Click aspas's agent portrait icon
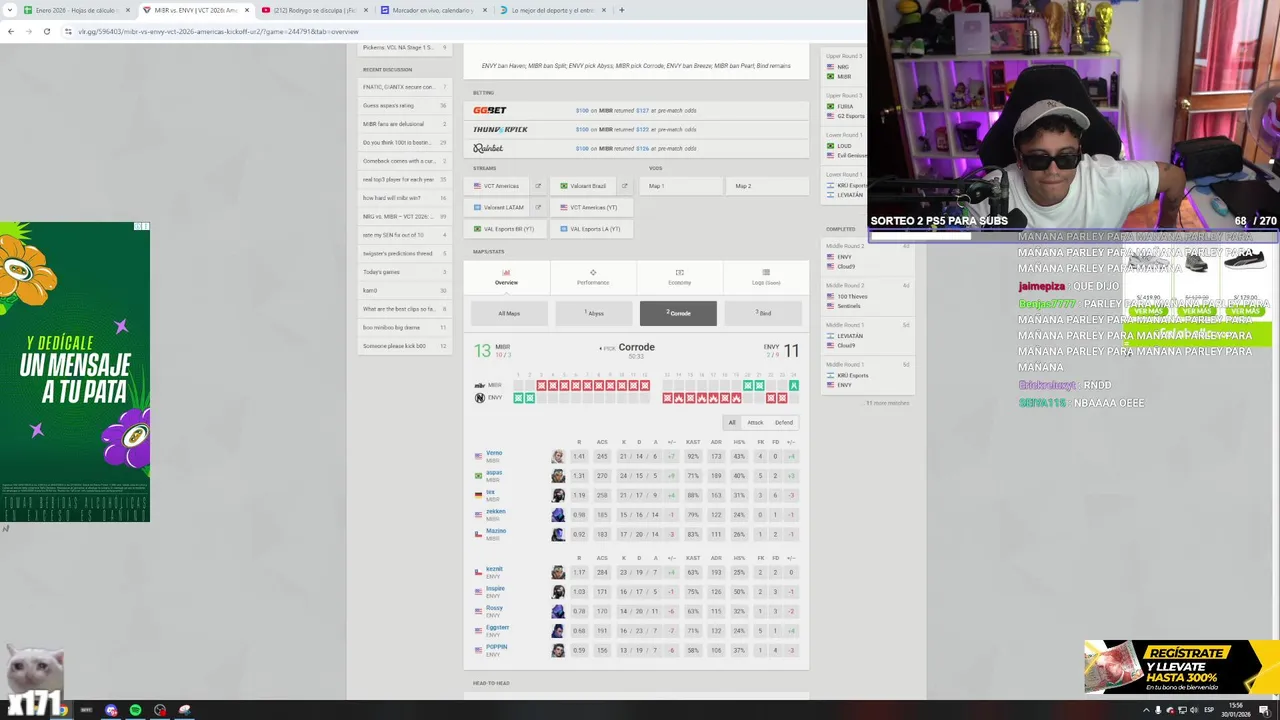1280x720 pixels. pyautogui.click(x=558, y=476)
